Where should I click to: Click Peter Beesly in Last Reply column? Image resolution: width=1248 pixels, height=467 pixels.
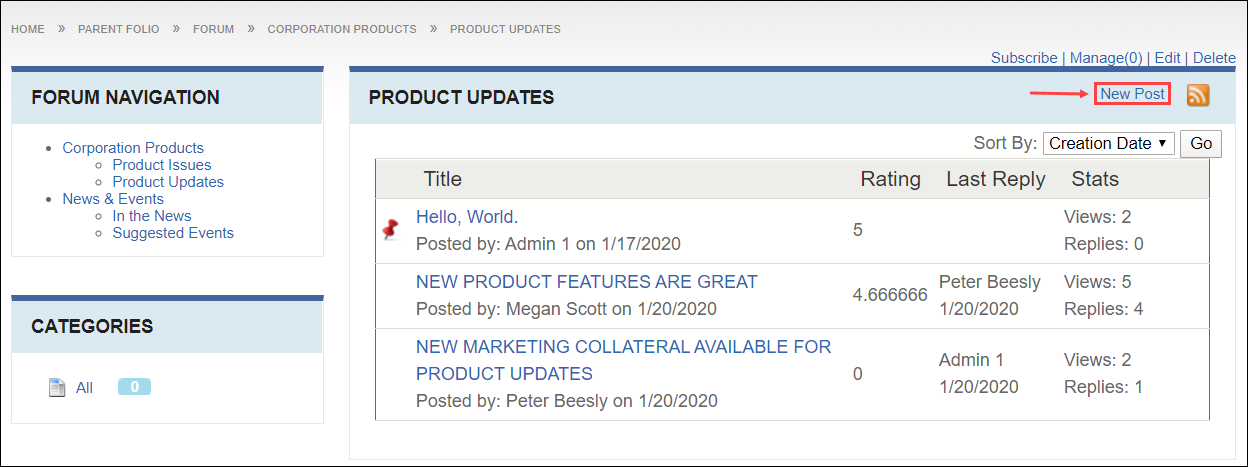point(990,282)
